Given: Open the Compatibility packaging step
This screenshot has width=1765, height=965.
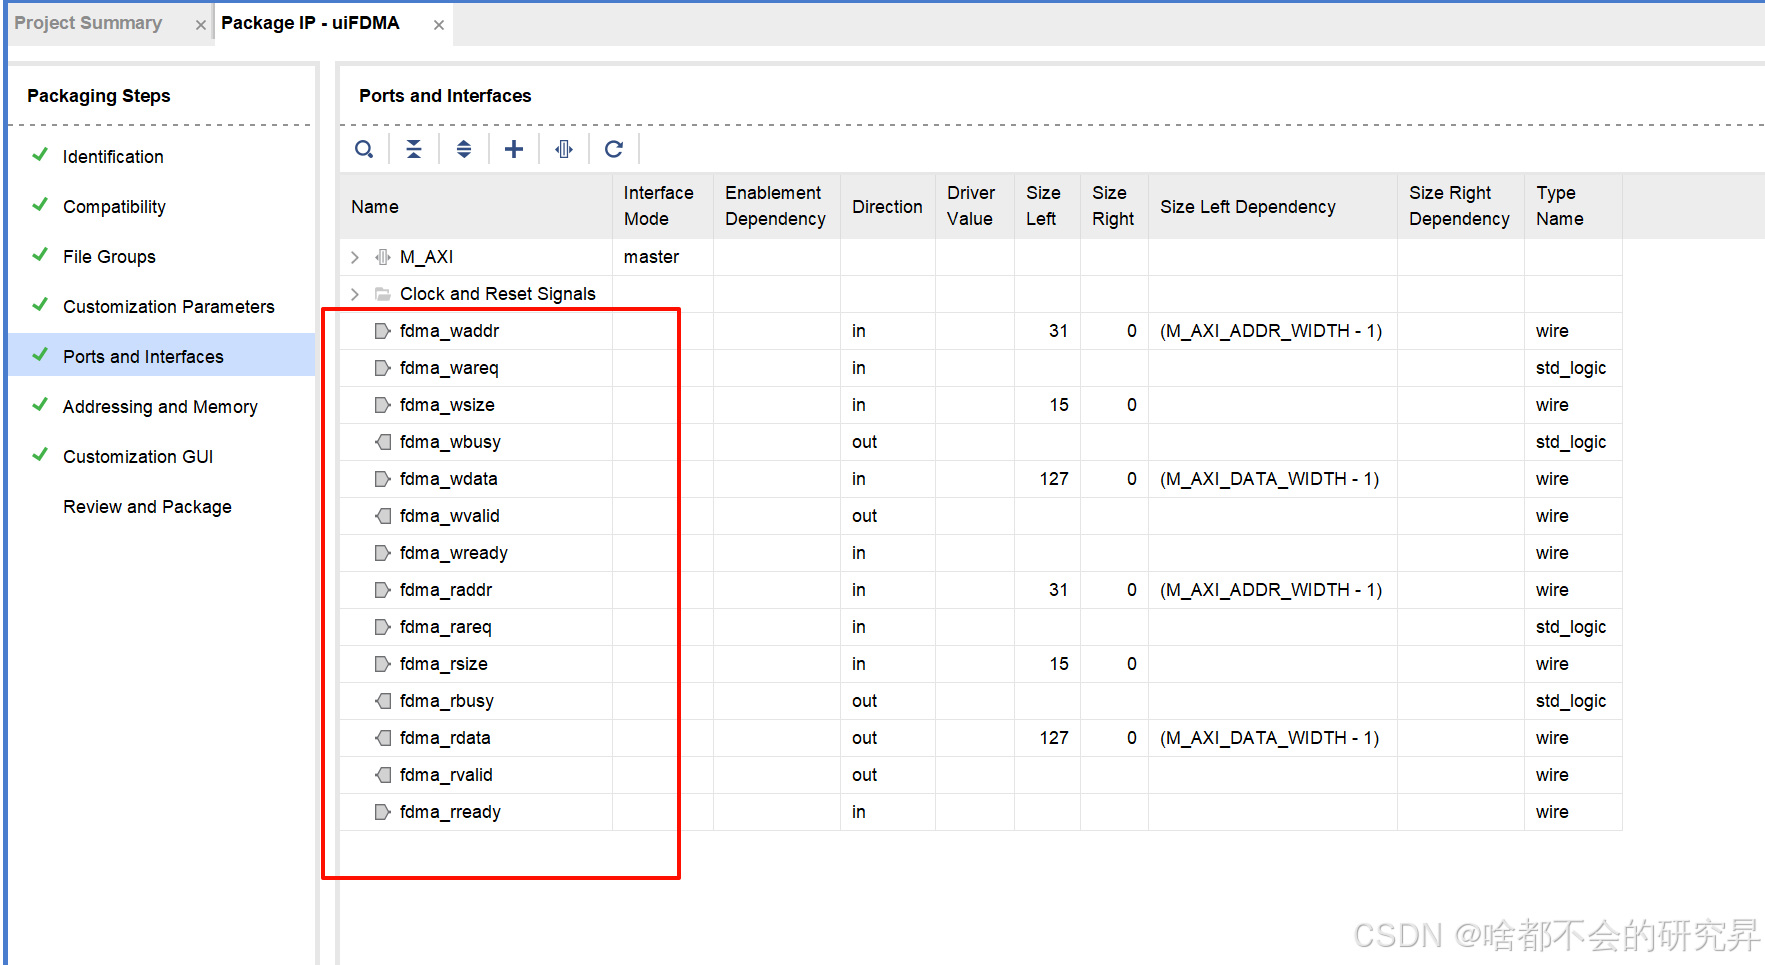Looking at the screenshot, I should click(114, 207).
